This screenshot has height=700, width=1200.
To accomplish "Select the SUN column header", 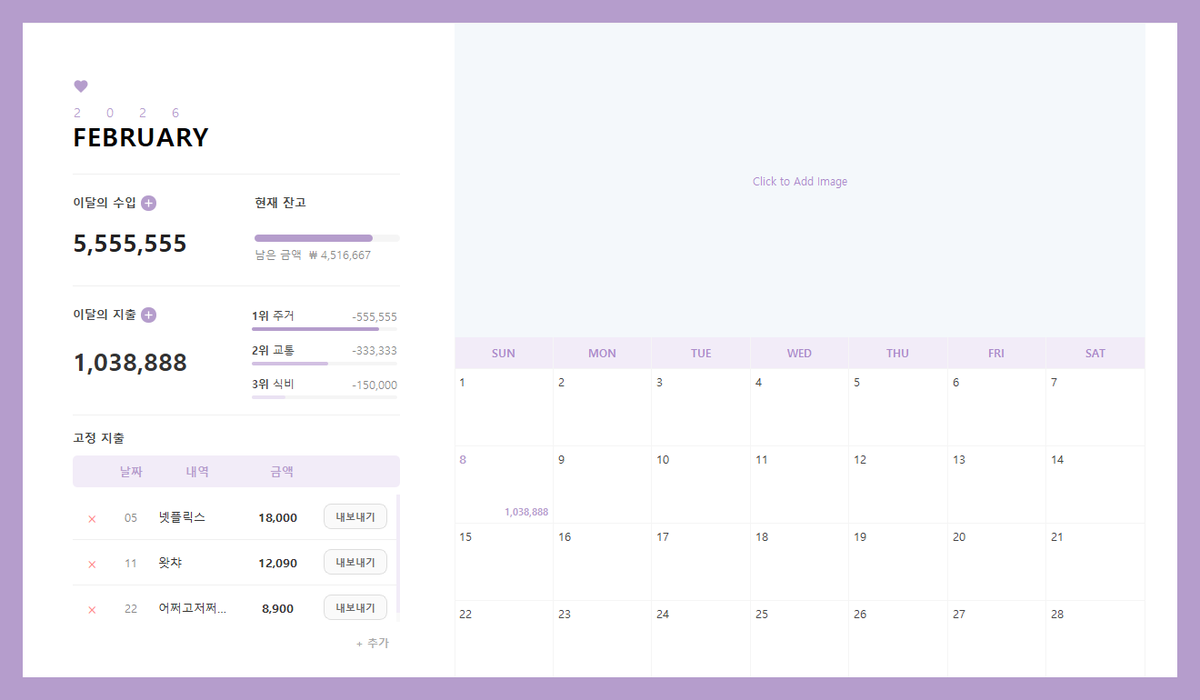I will pyautogui.click(x=504, y=353).
